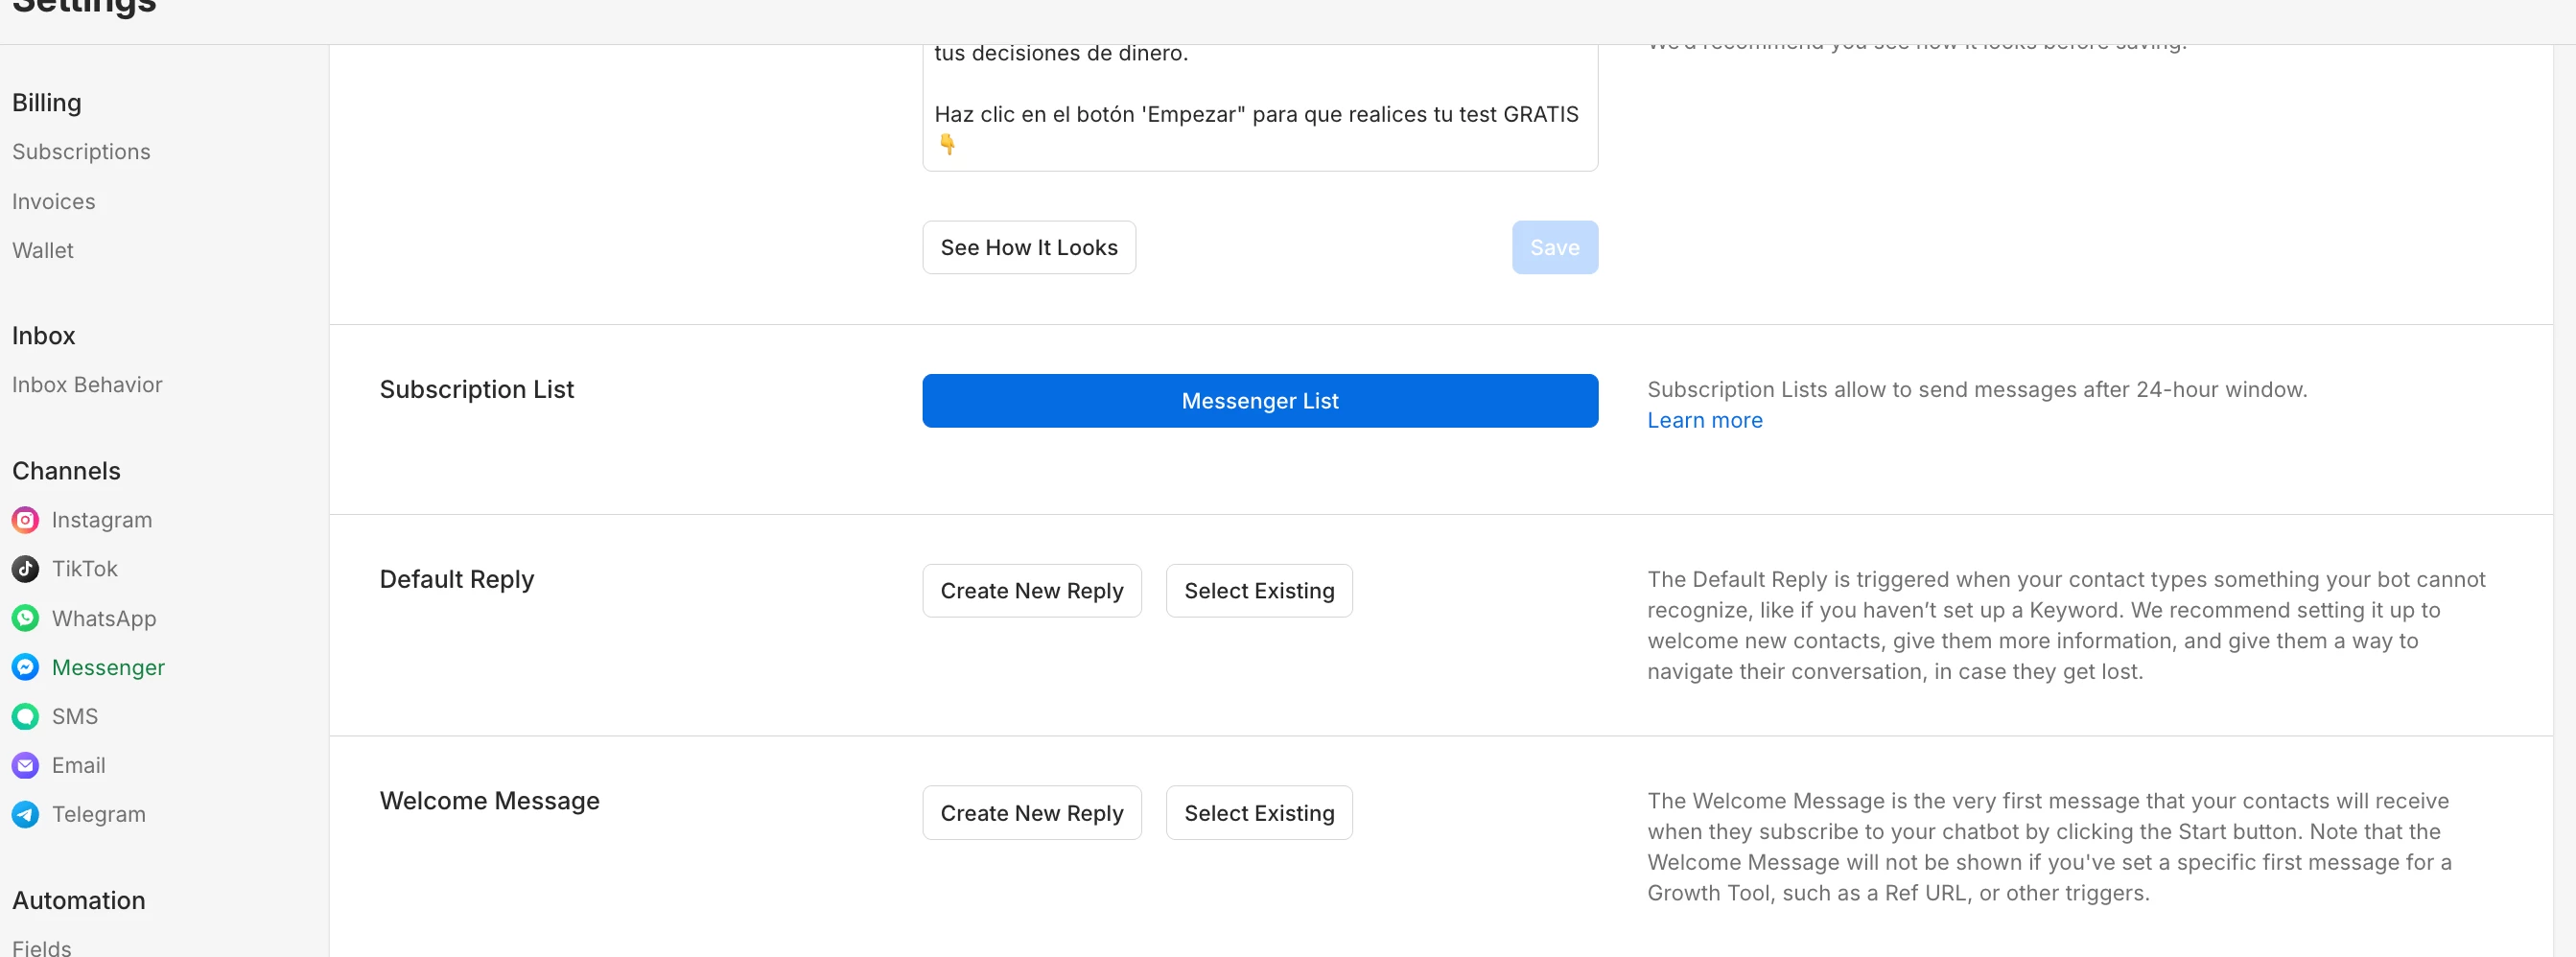Follow the Learn more link

tap(1704, 420)
